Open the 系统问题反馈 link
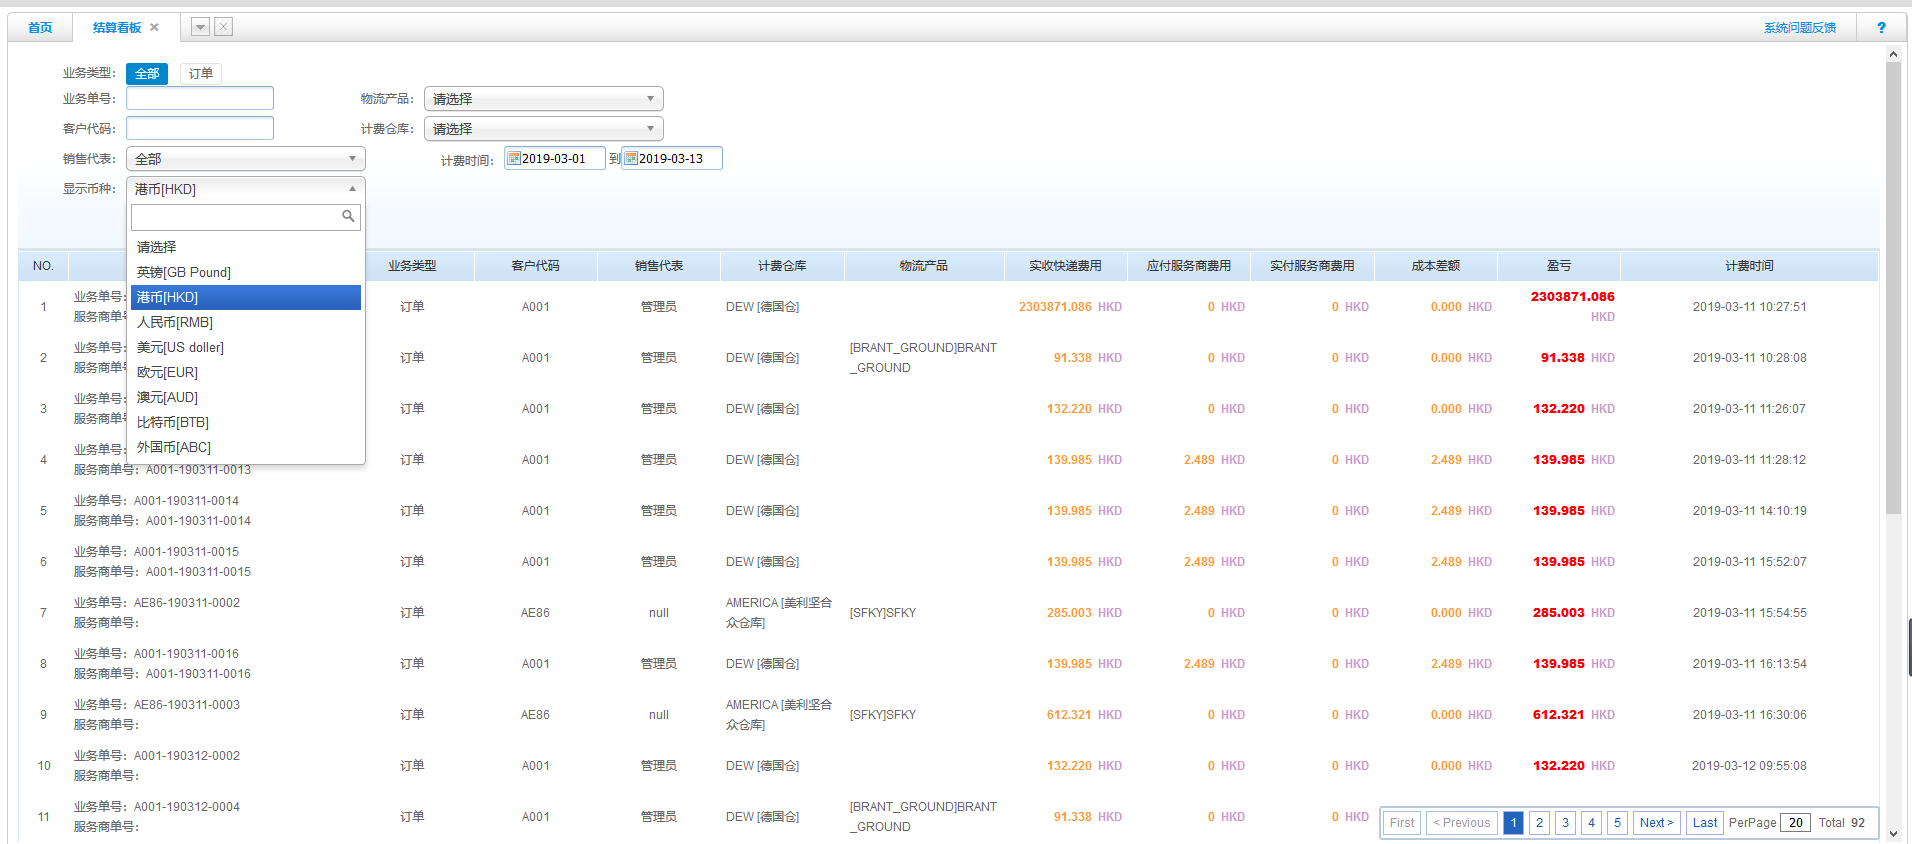This screenshot has height=844, width=1912. pos(1799,28)
